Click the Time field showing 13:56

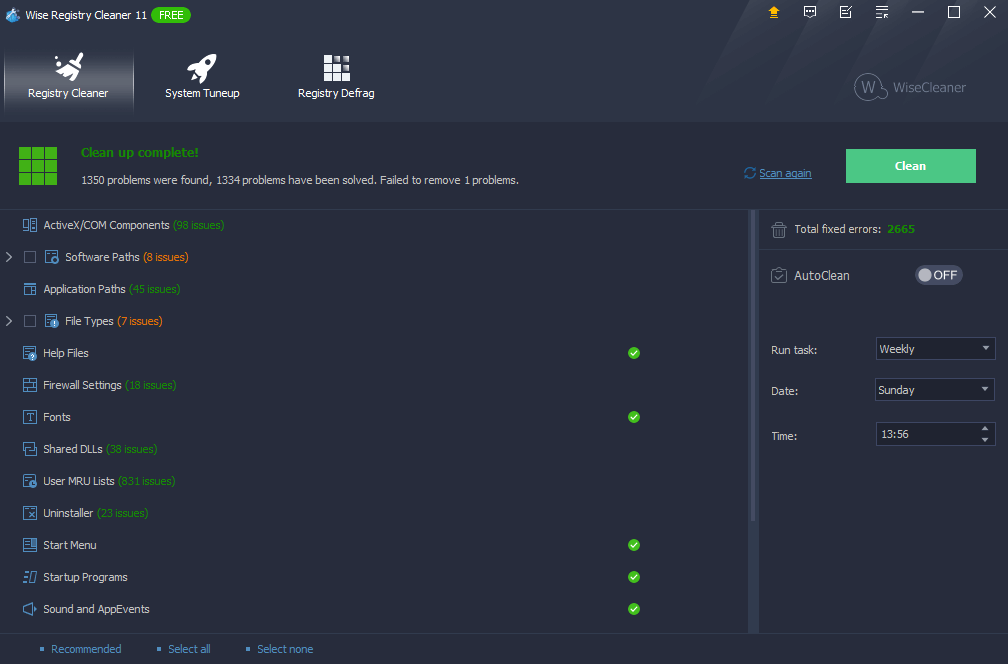coord(924,435)
